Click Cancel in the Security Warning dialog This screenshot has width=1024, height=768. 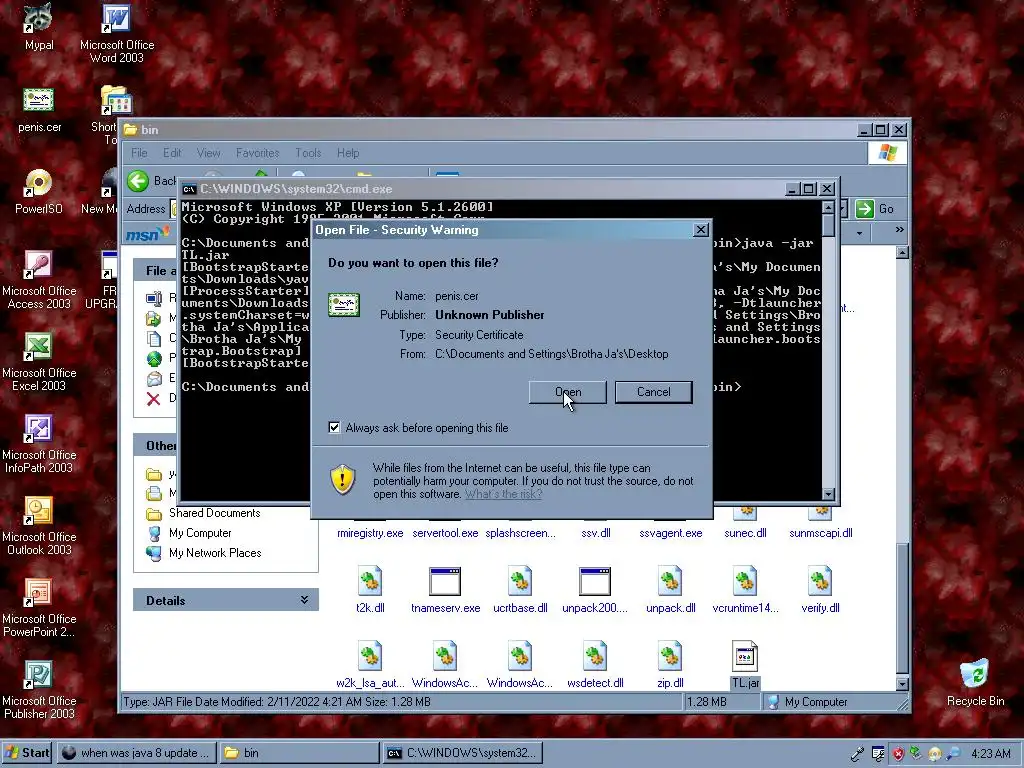pos(653,392)
